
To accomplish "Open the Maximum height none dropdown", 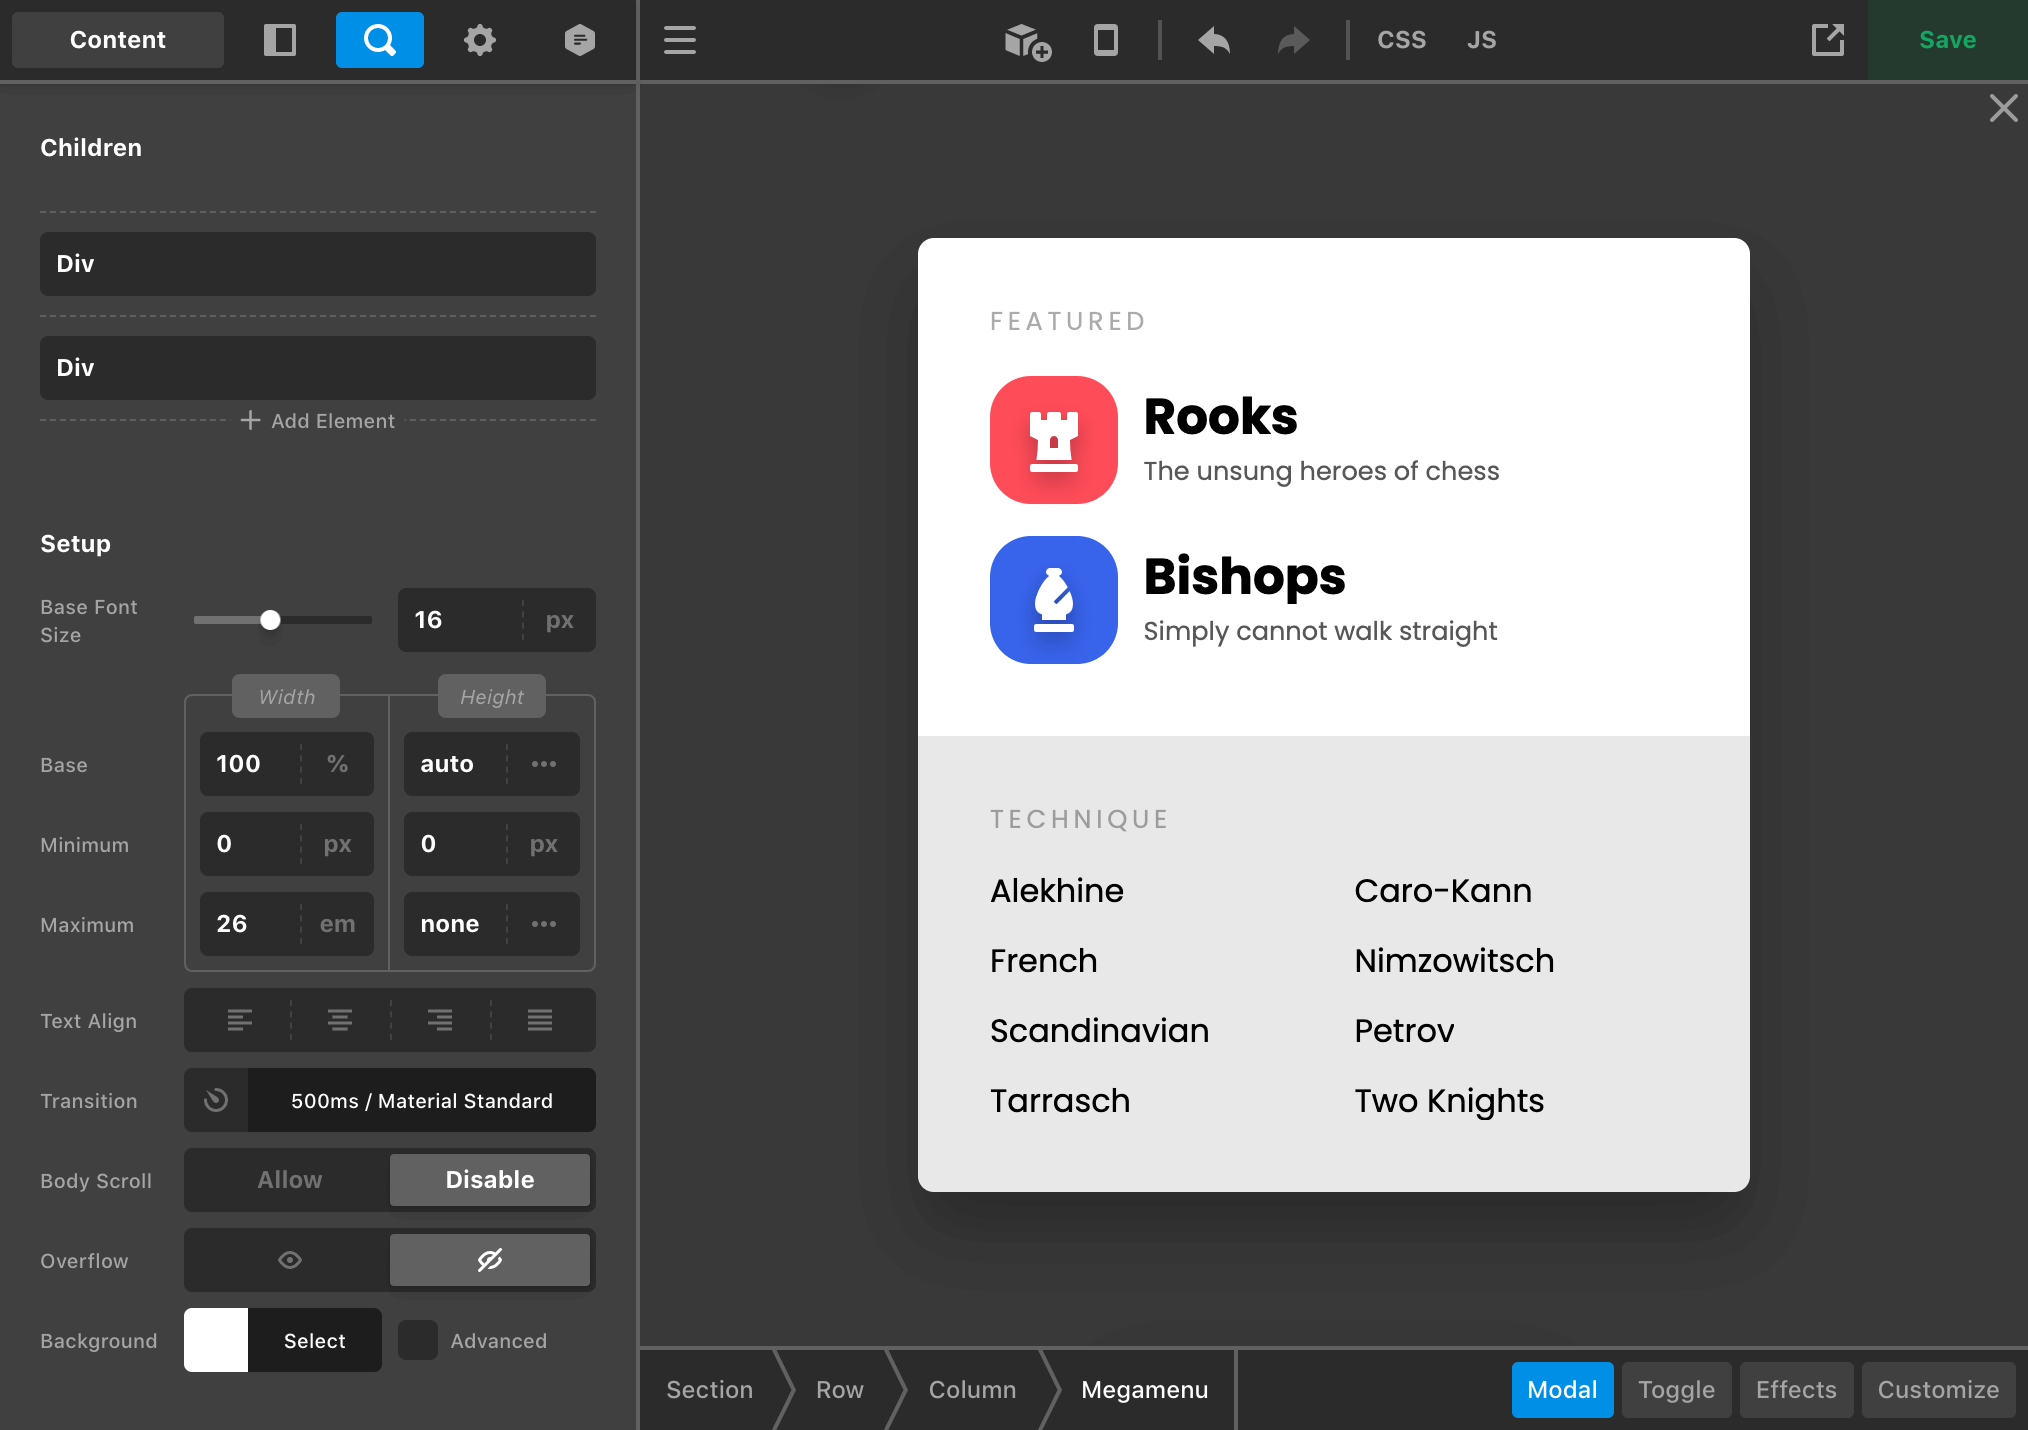I will 544,924.
